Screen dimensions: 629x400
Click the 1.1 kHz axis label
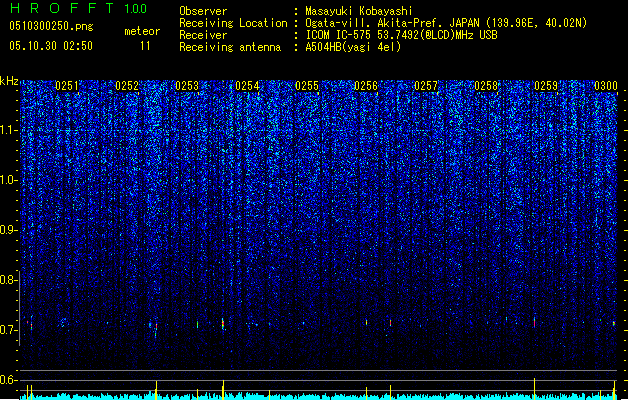(8, 130)
